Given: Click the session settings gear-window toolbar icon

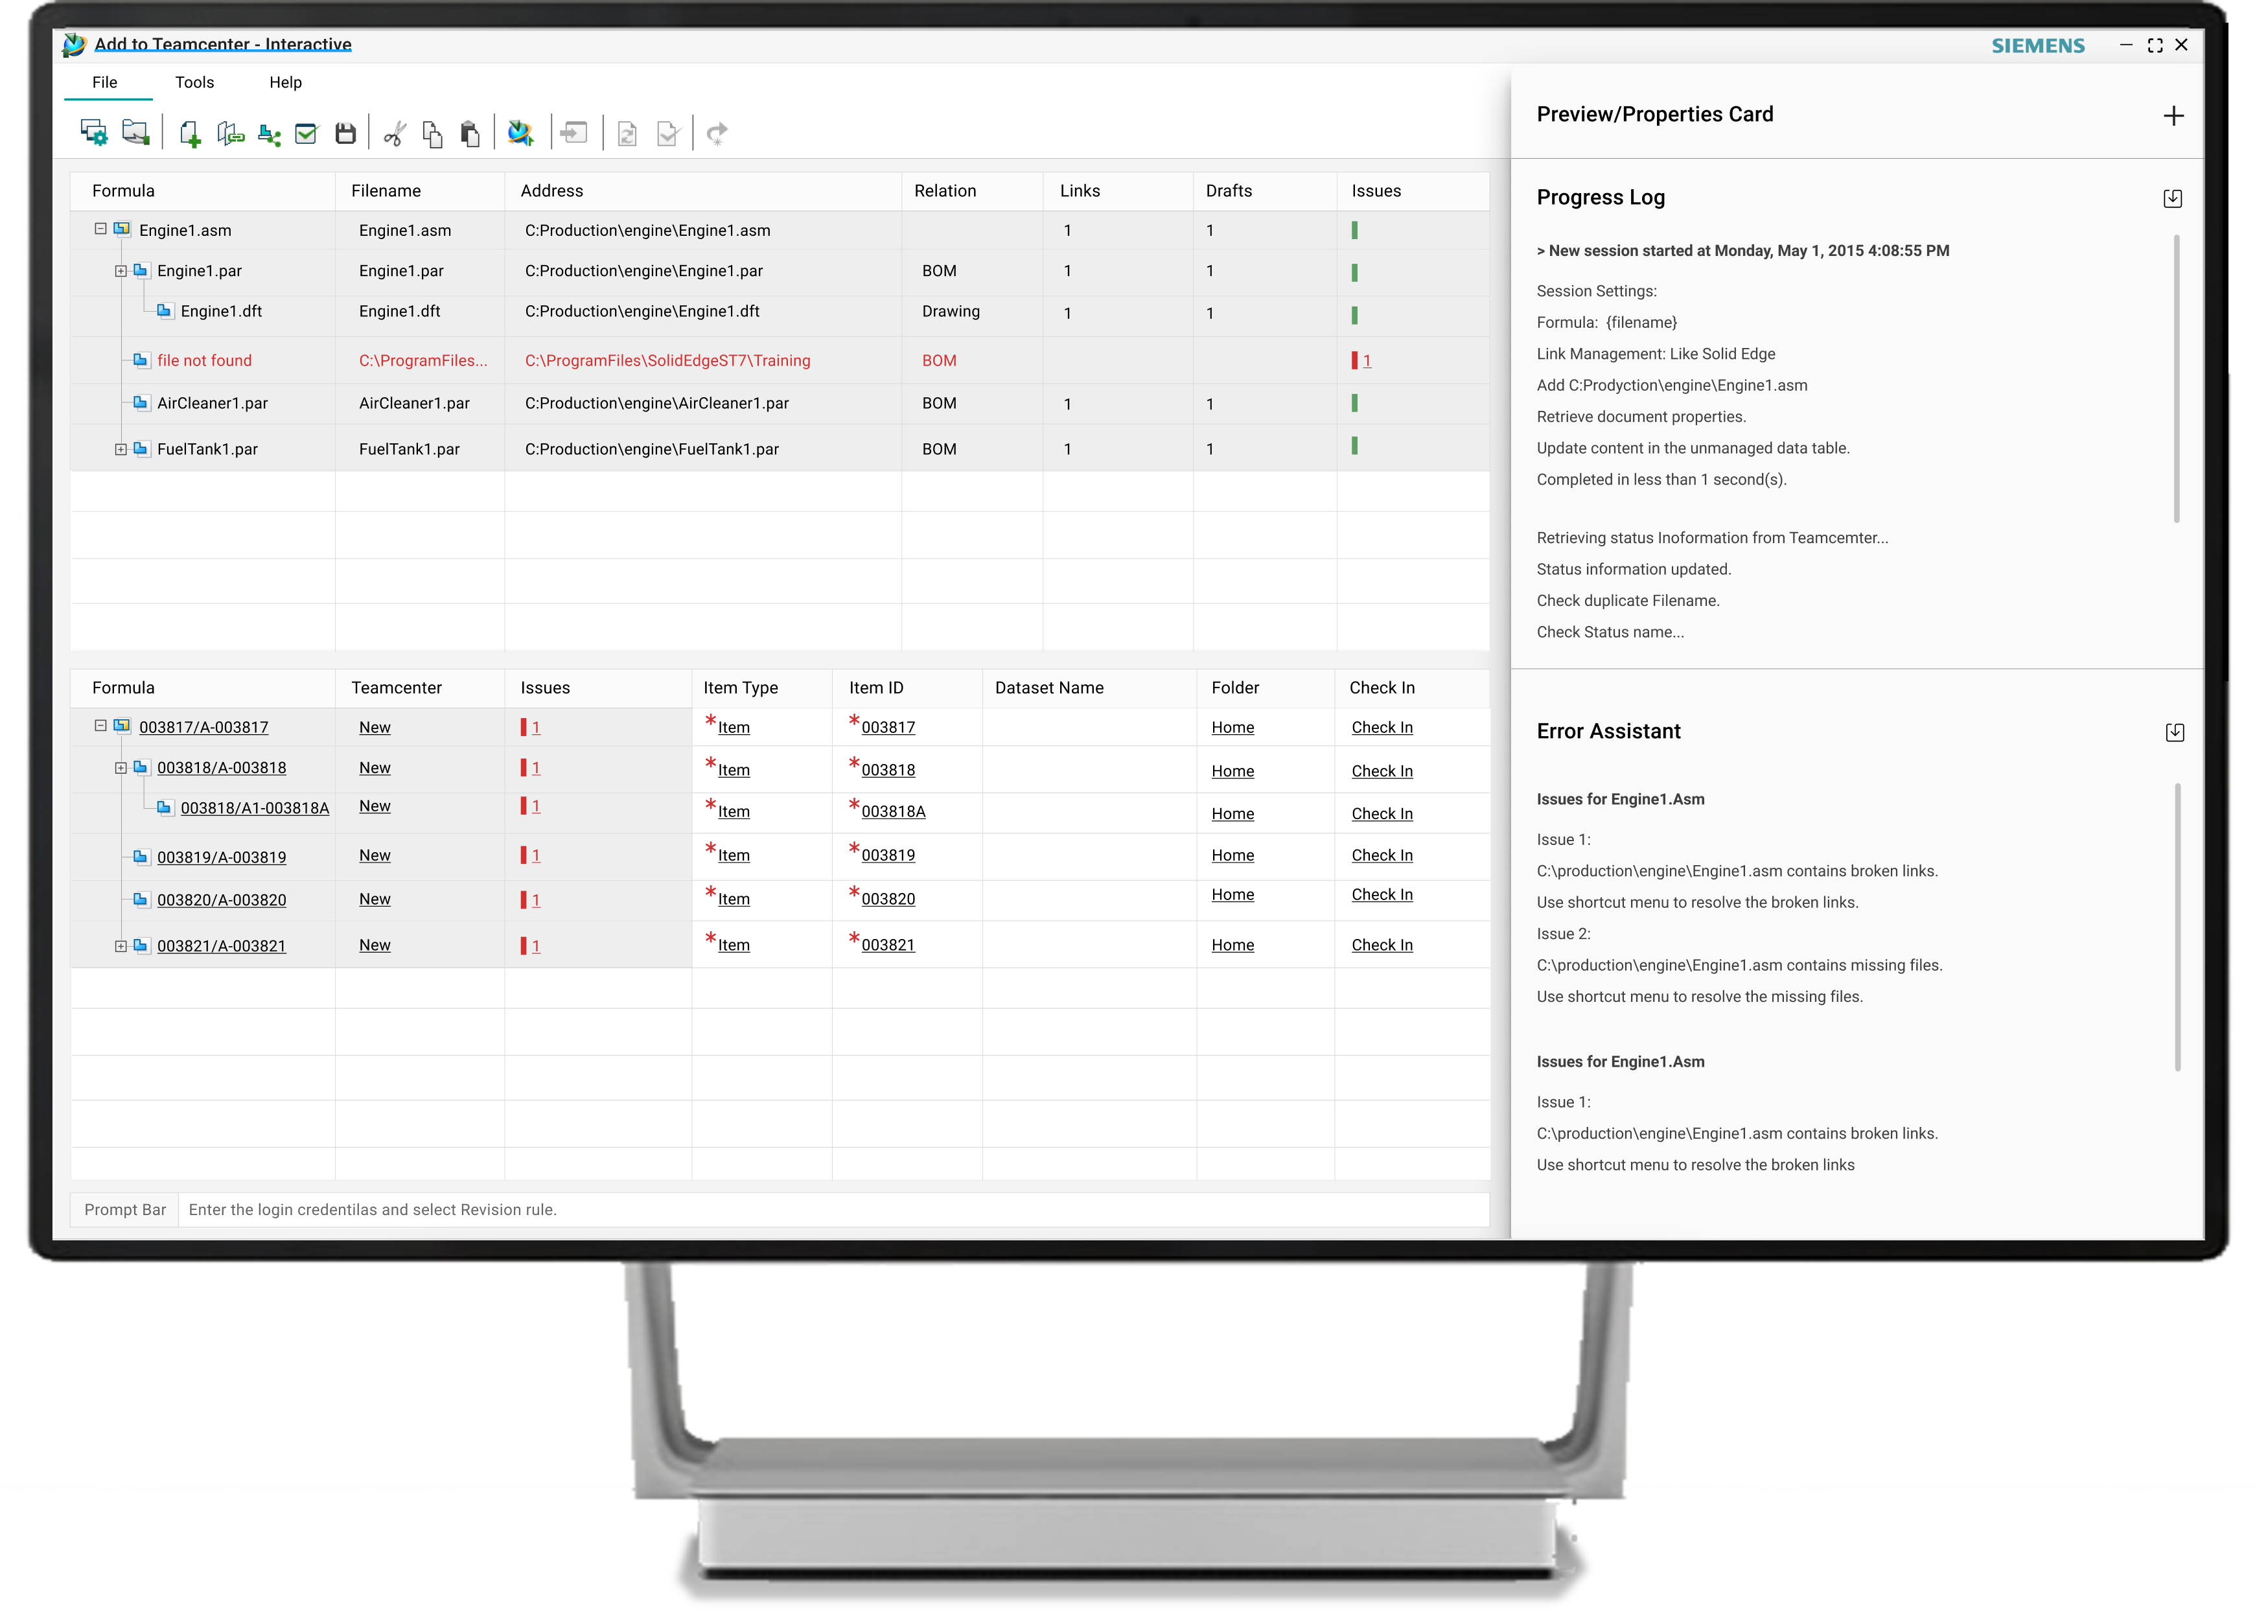Looking at the screenshot, I should click(x=94, y=133).
